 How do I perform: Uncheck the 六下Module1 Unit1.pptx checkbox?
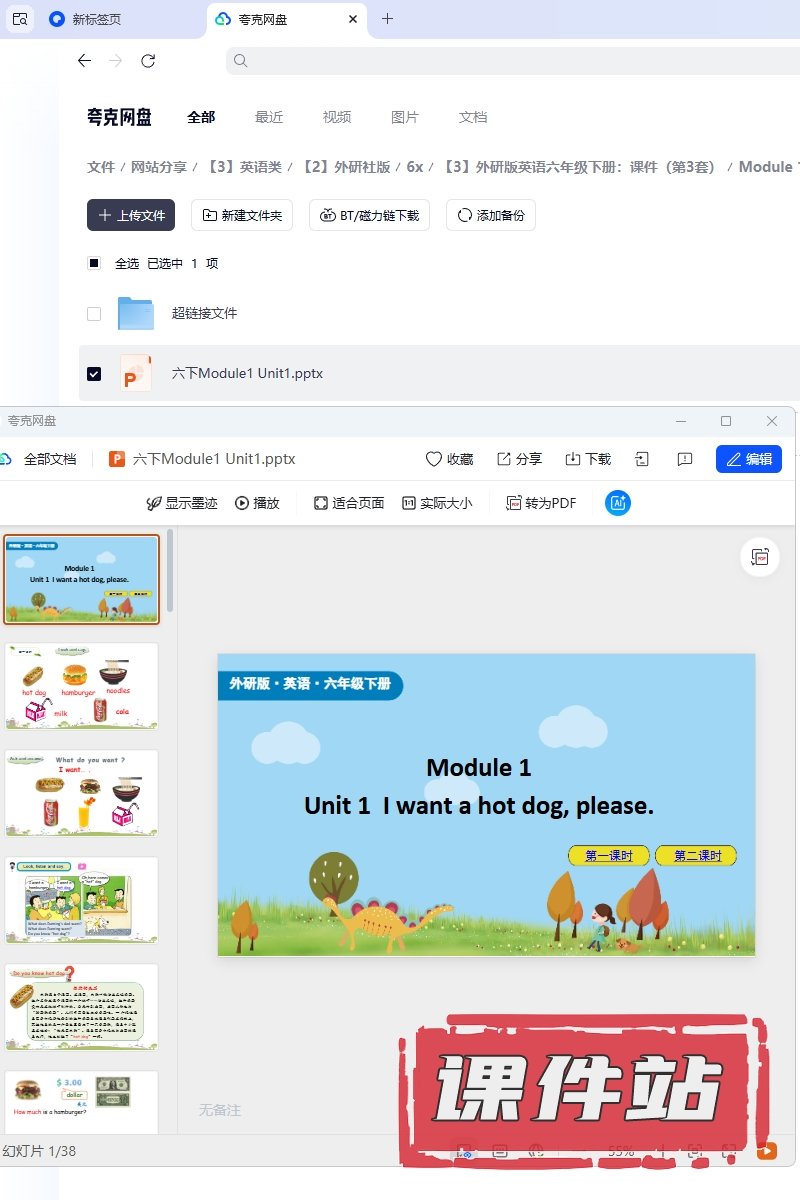click(x=94, y=373)
